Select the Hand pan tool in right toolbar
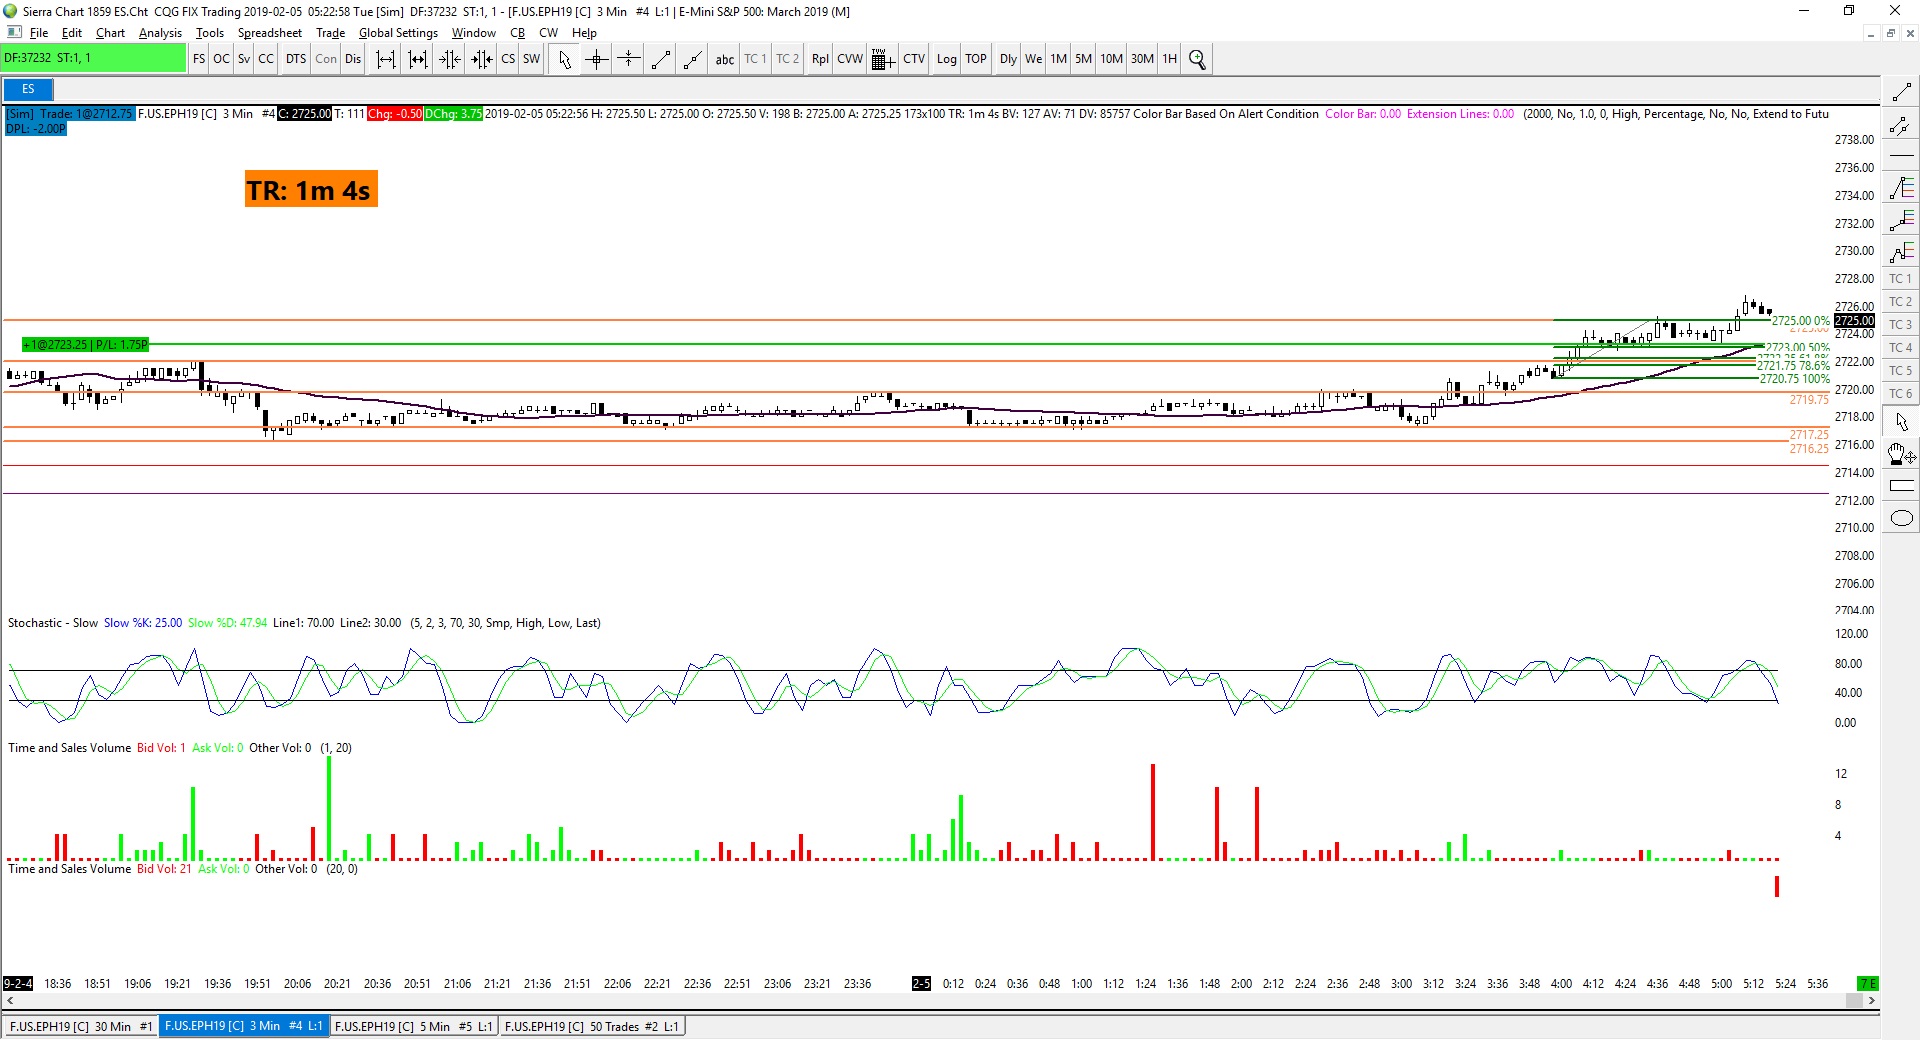Viewport: 1920px width, 1040px height. [x=1901, y=454]
